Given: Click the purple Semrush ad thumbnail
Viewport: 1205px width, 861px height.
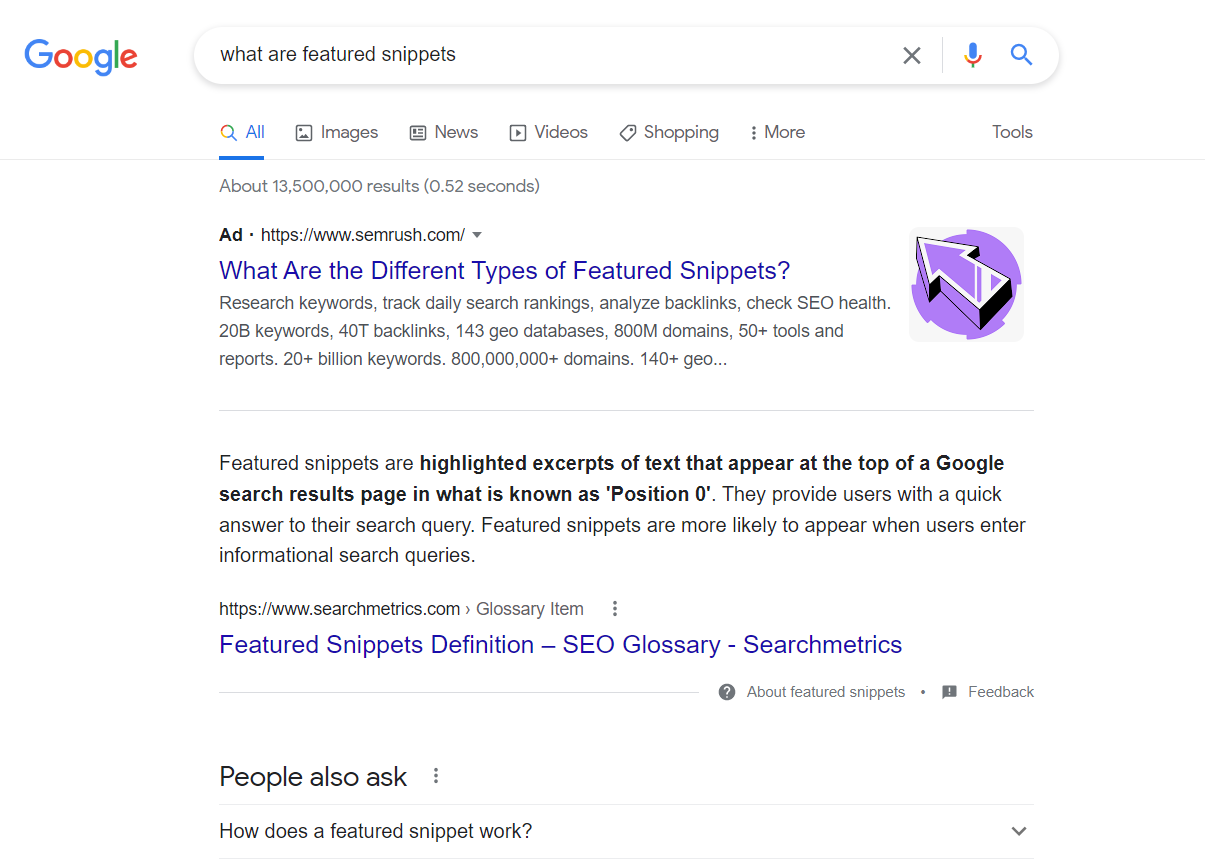Looking at the screenshot, I should point(966,285).
